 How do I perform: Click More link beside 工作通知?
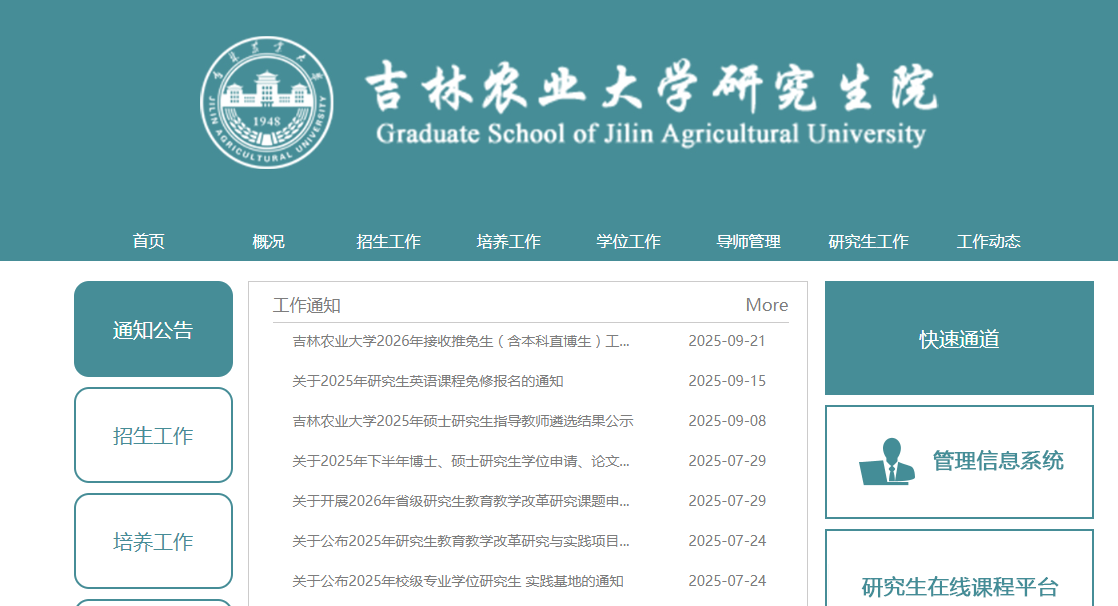tap(766, 305)
